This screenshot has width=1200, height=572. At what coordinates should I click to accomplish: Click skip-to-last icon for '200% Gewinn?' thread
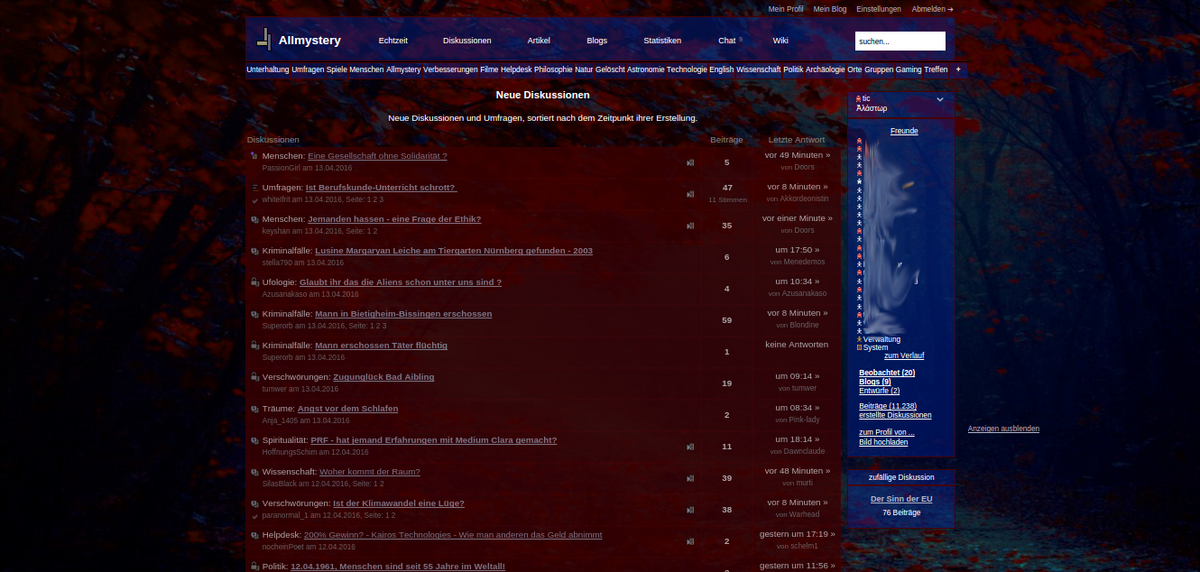point(690,541)
